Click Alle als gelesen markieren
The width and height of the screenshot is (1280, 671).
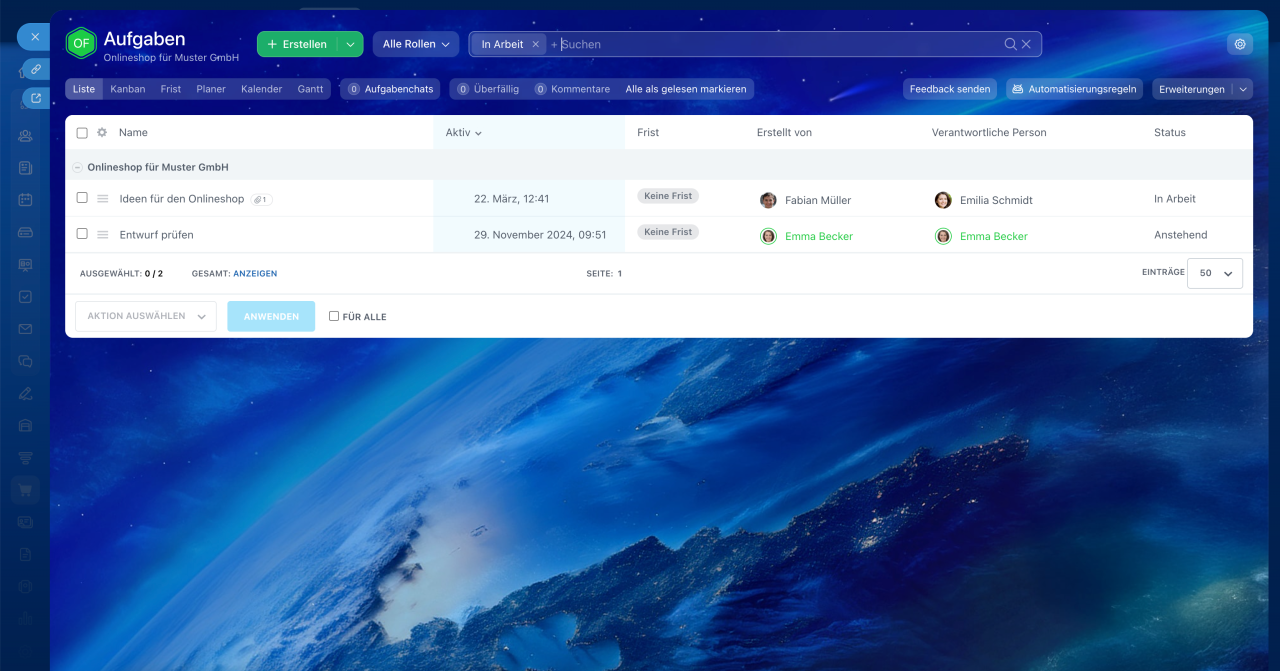[686, 89]
